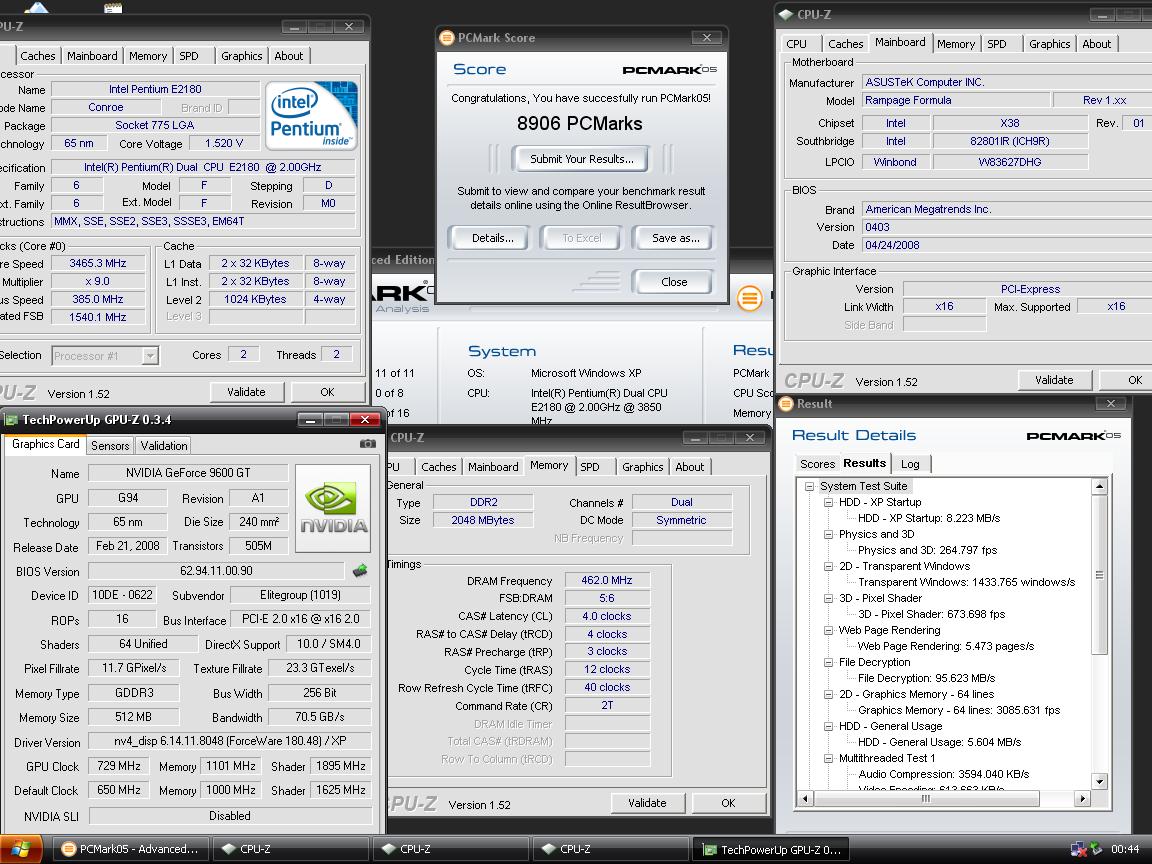Screen dimensions: 1152x864
Task: Click the Rampage Formula model field
Action: click(956, 100)
